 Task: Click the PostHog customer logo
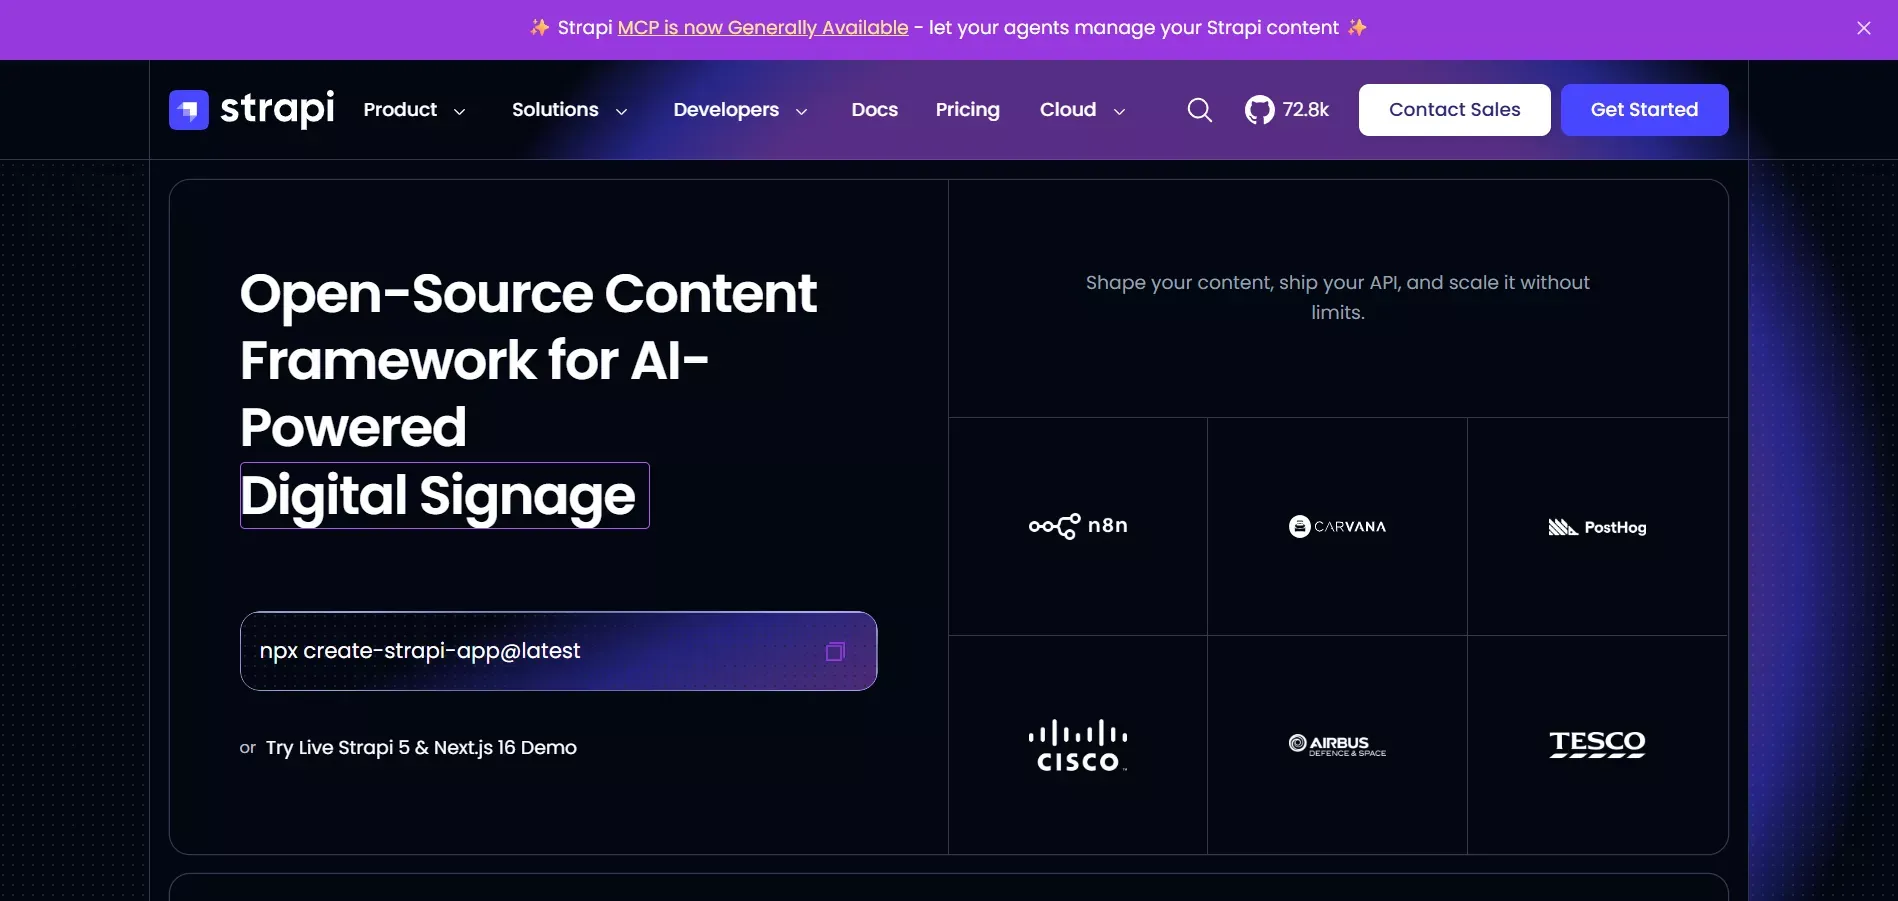click(x=1597, y=527)
